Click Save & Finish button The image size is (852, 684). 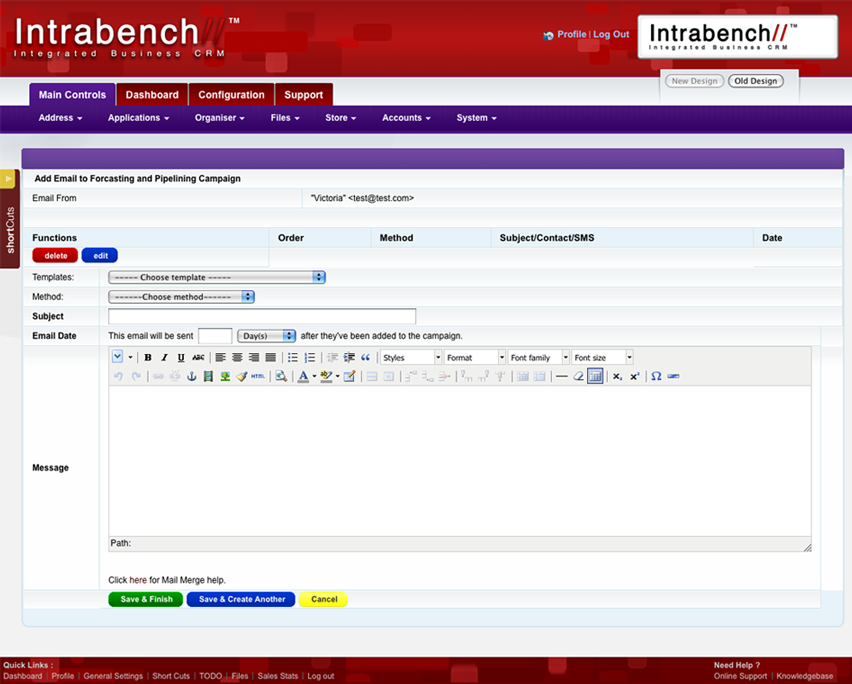146,599
